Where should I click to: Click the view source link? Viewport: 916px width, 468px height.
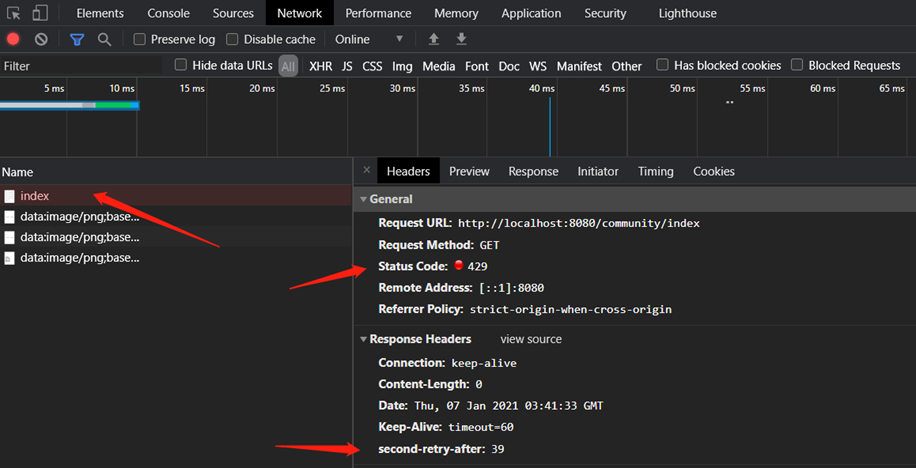coord(531,339)
